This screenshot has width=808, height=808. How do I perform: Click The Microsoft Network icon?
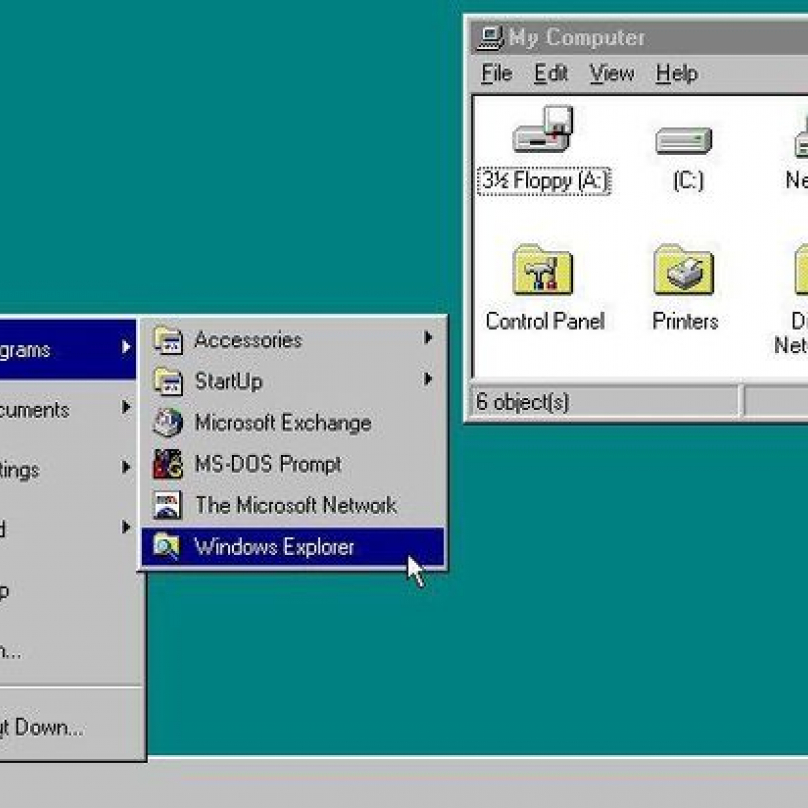coord(168,505)
